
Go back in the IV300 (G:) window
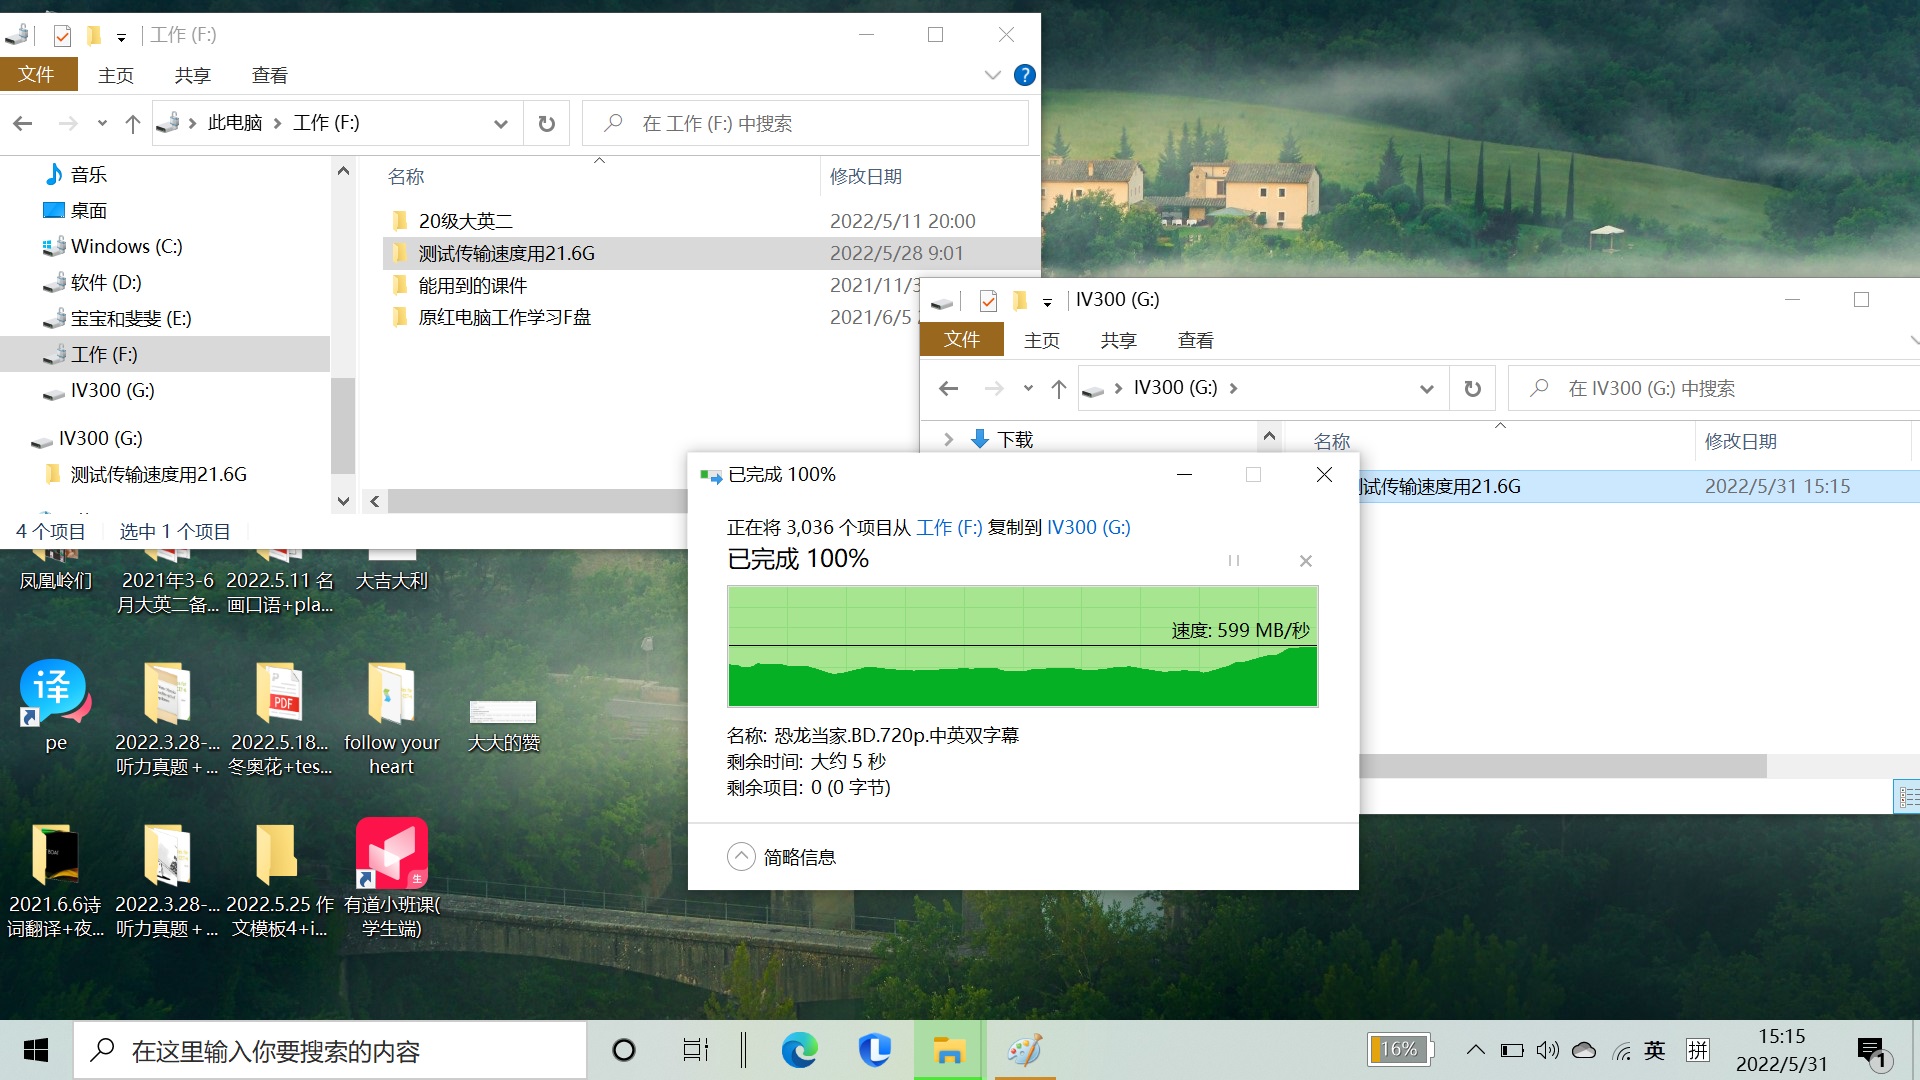coord(949,388)
